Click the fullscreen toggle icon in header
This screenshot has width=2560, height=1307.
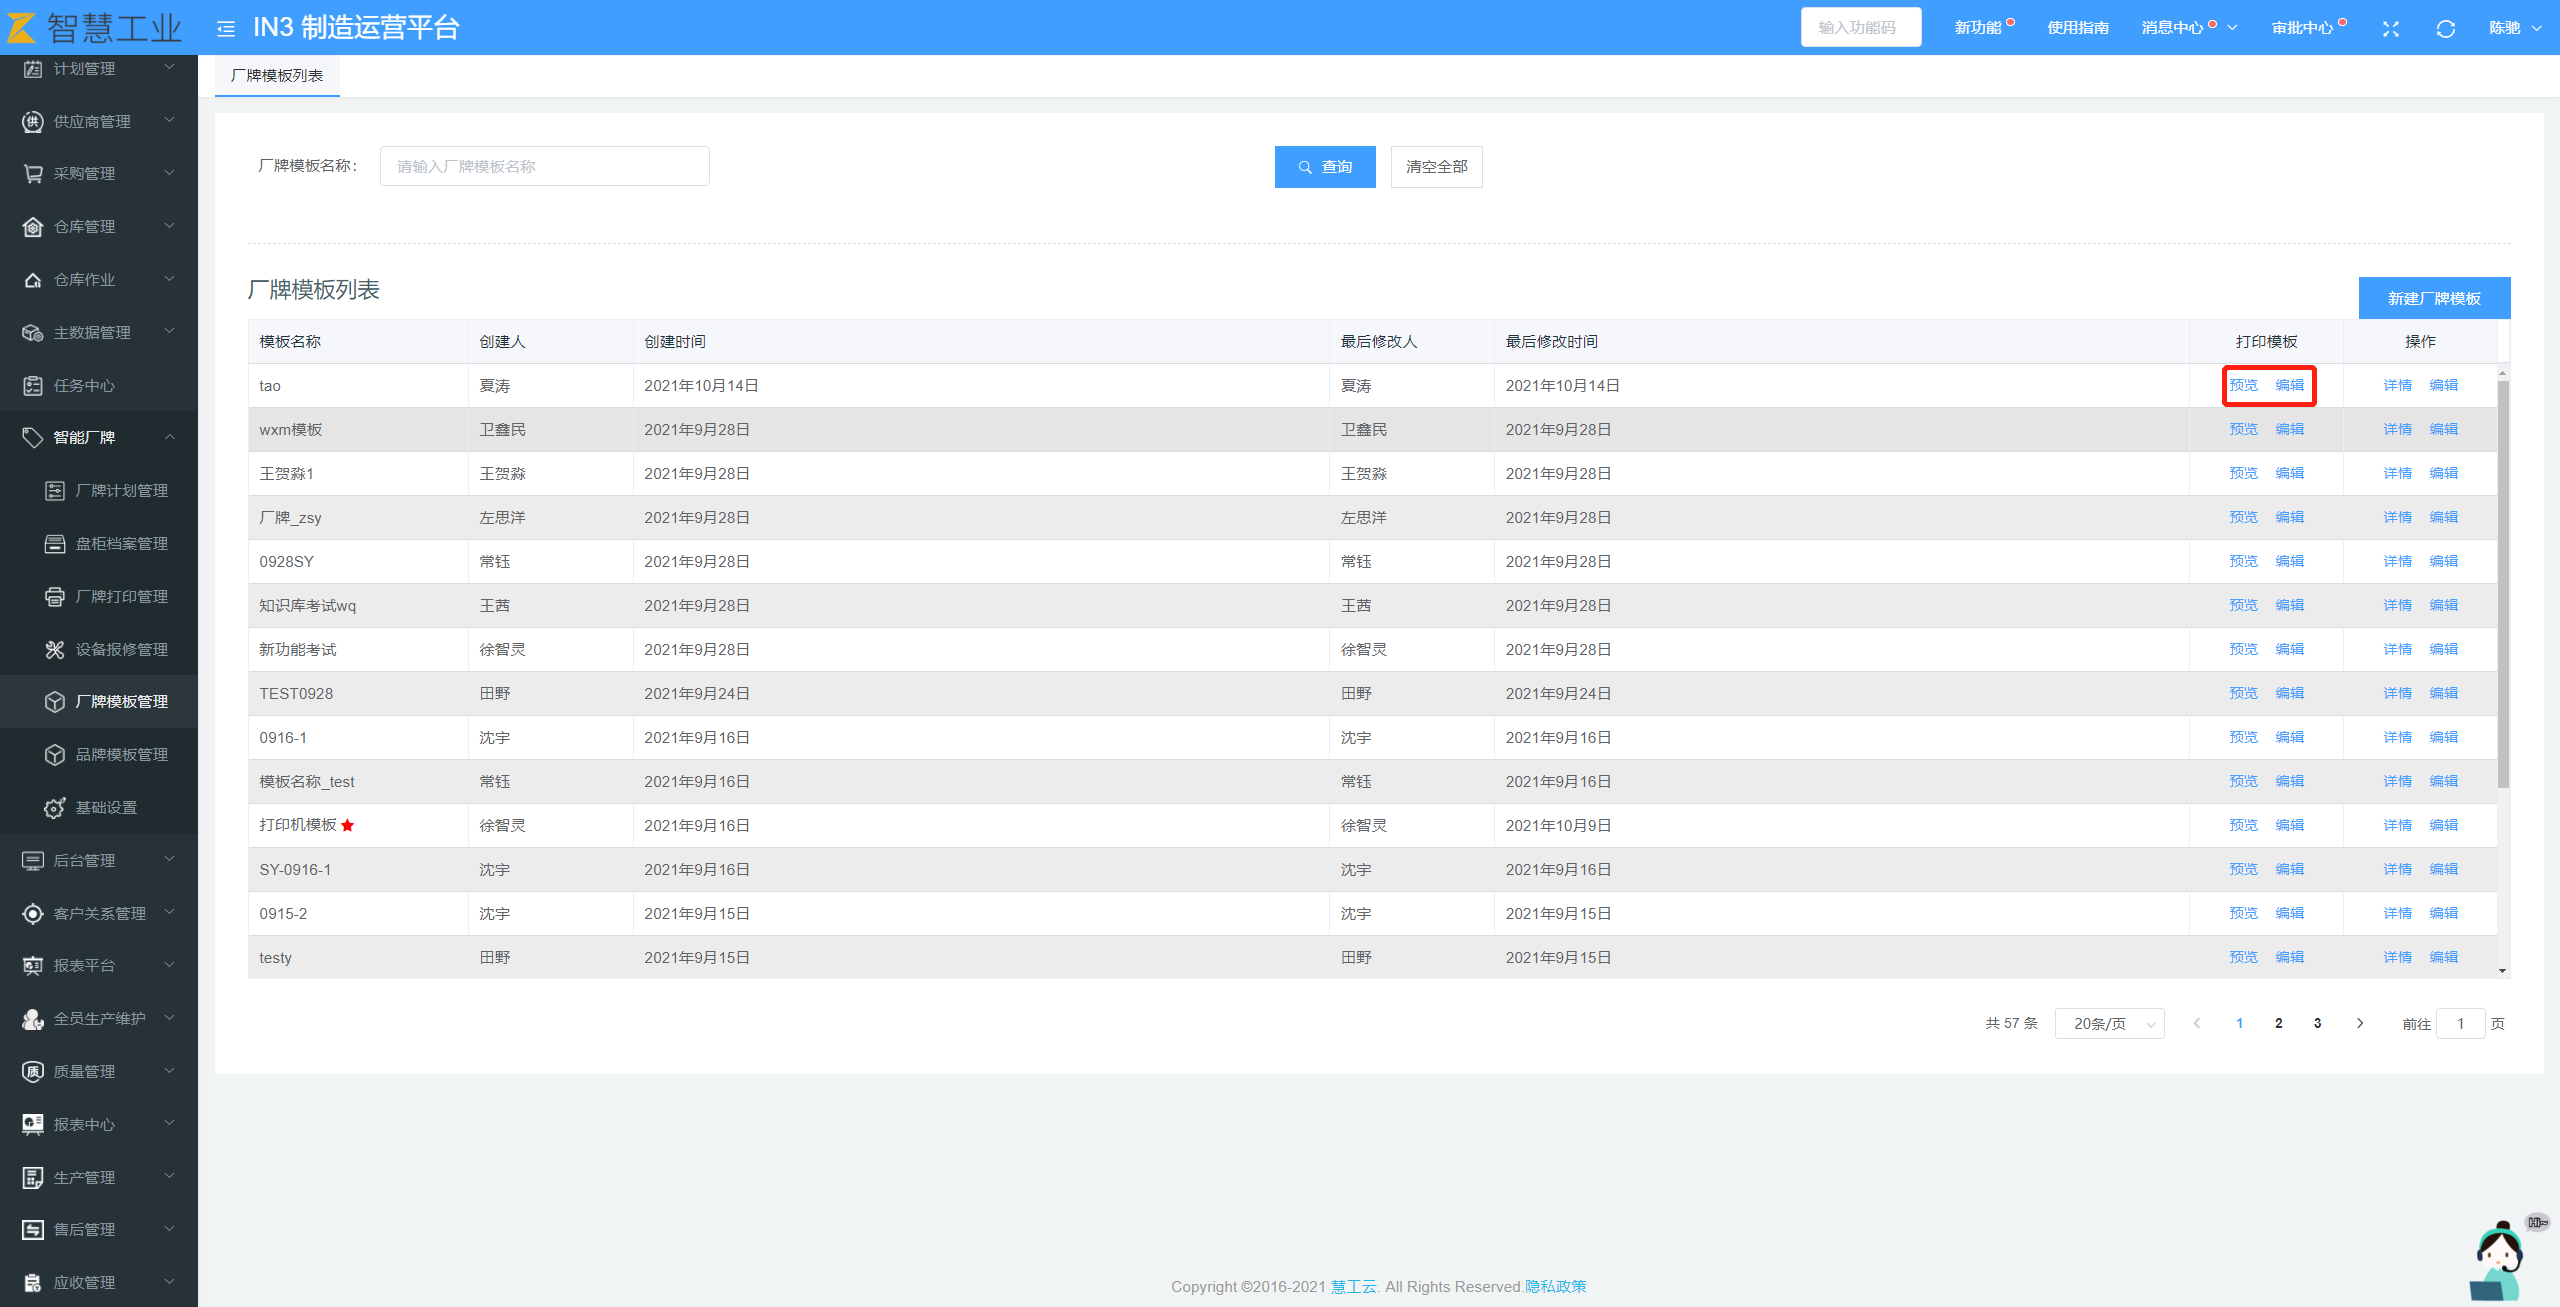[x=2391, y=28]
